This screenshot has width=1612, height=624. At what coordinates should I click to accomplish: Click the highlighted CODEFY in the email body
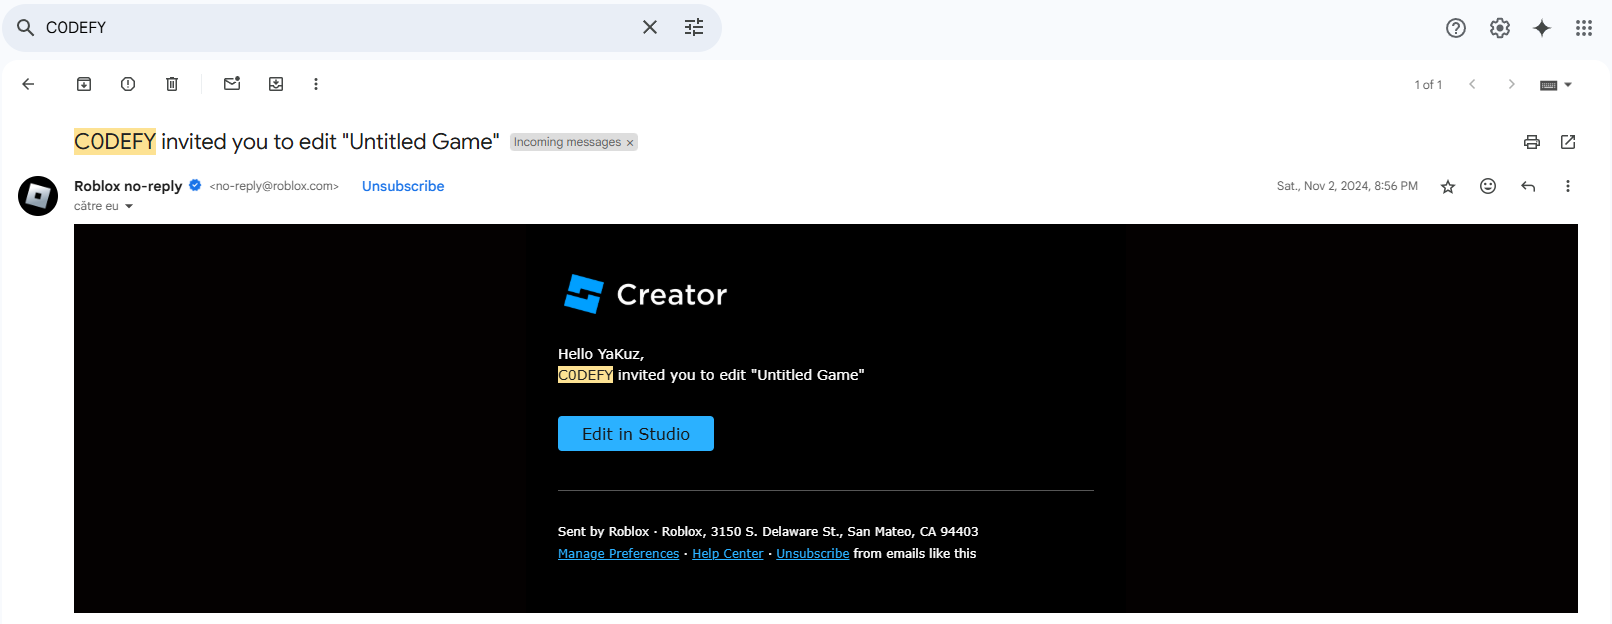tap(585, 375)
